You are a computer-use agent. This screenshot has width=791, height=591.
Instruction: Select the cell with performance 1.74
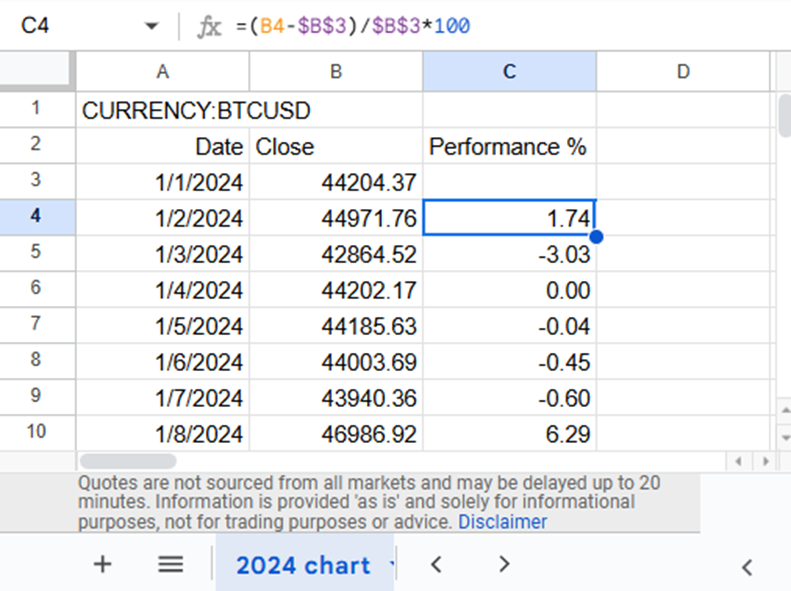[x=510, y=218]
